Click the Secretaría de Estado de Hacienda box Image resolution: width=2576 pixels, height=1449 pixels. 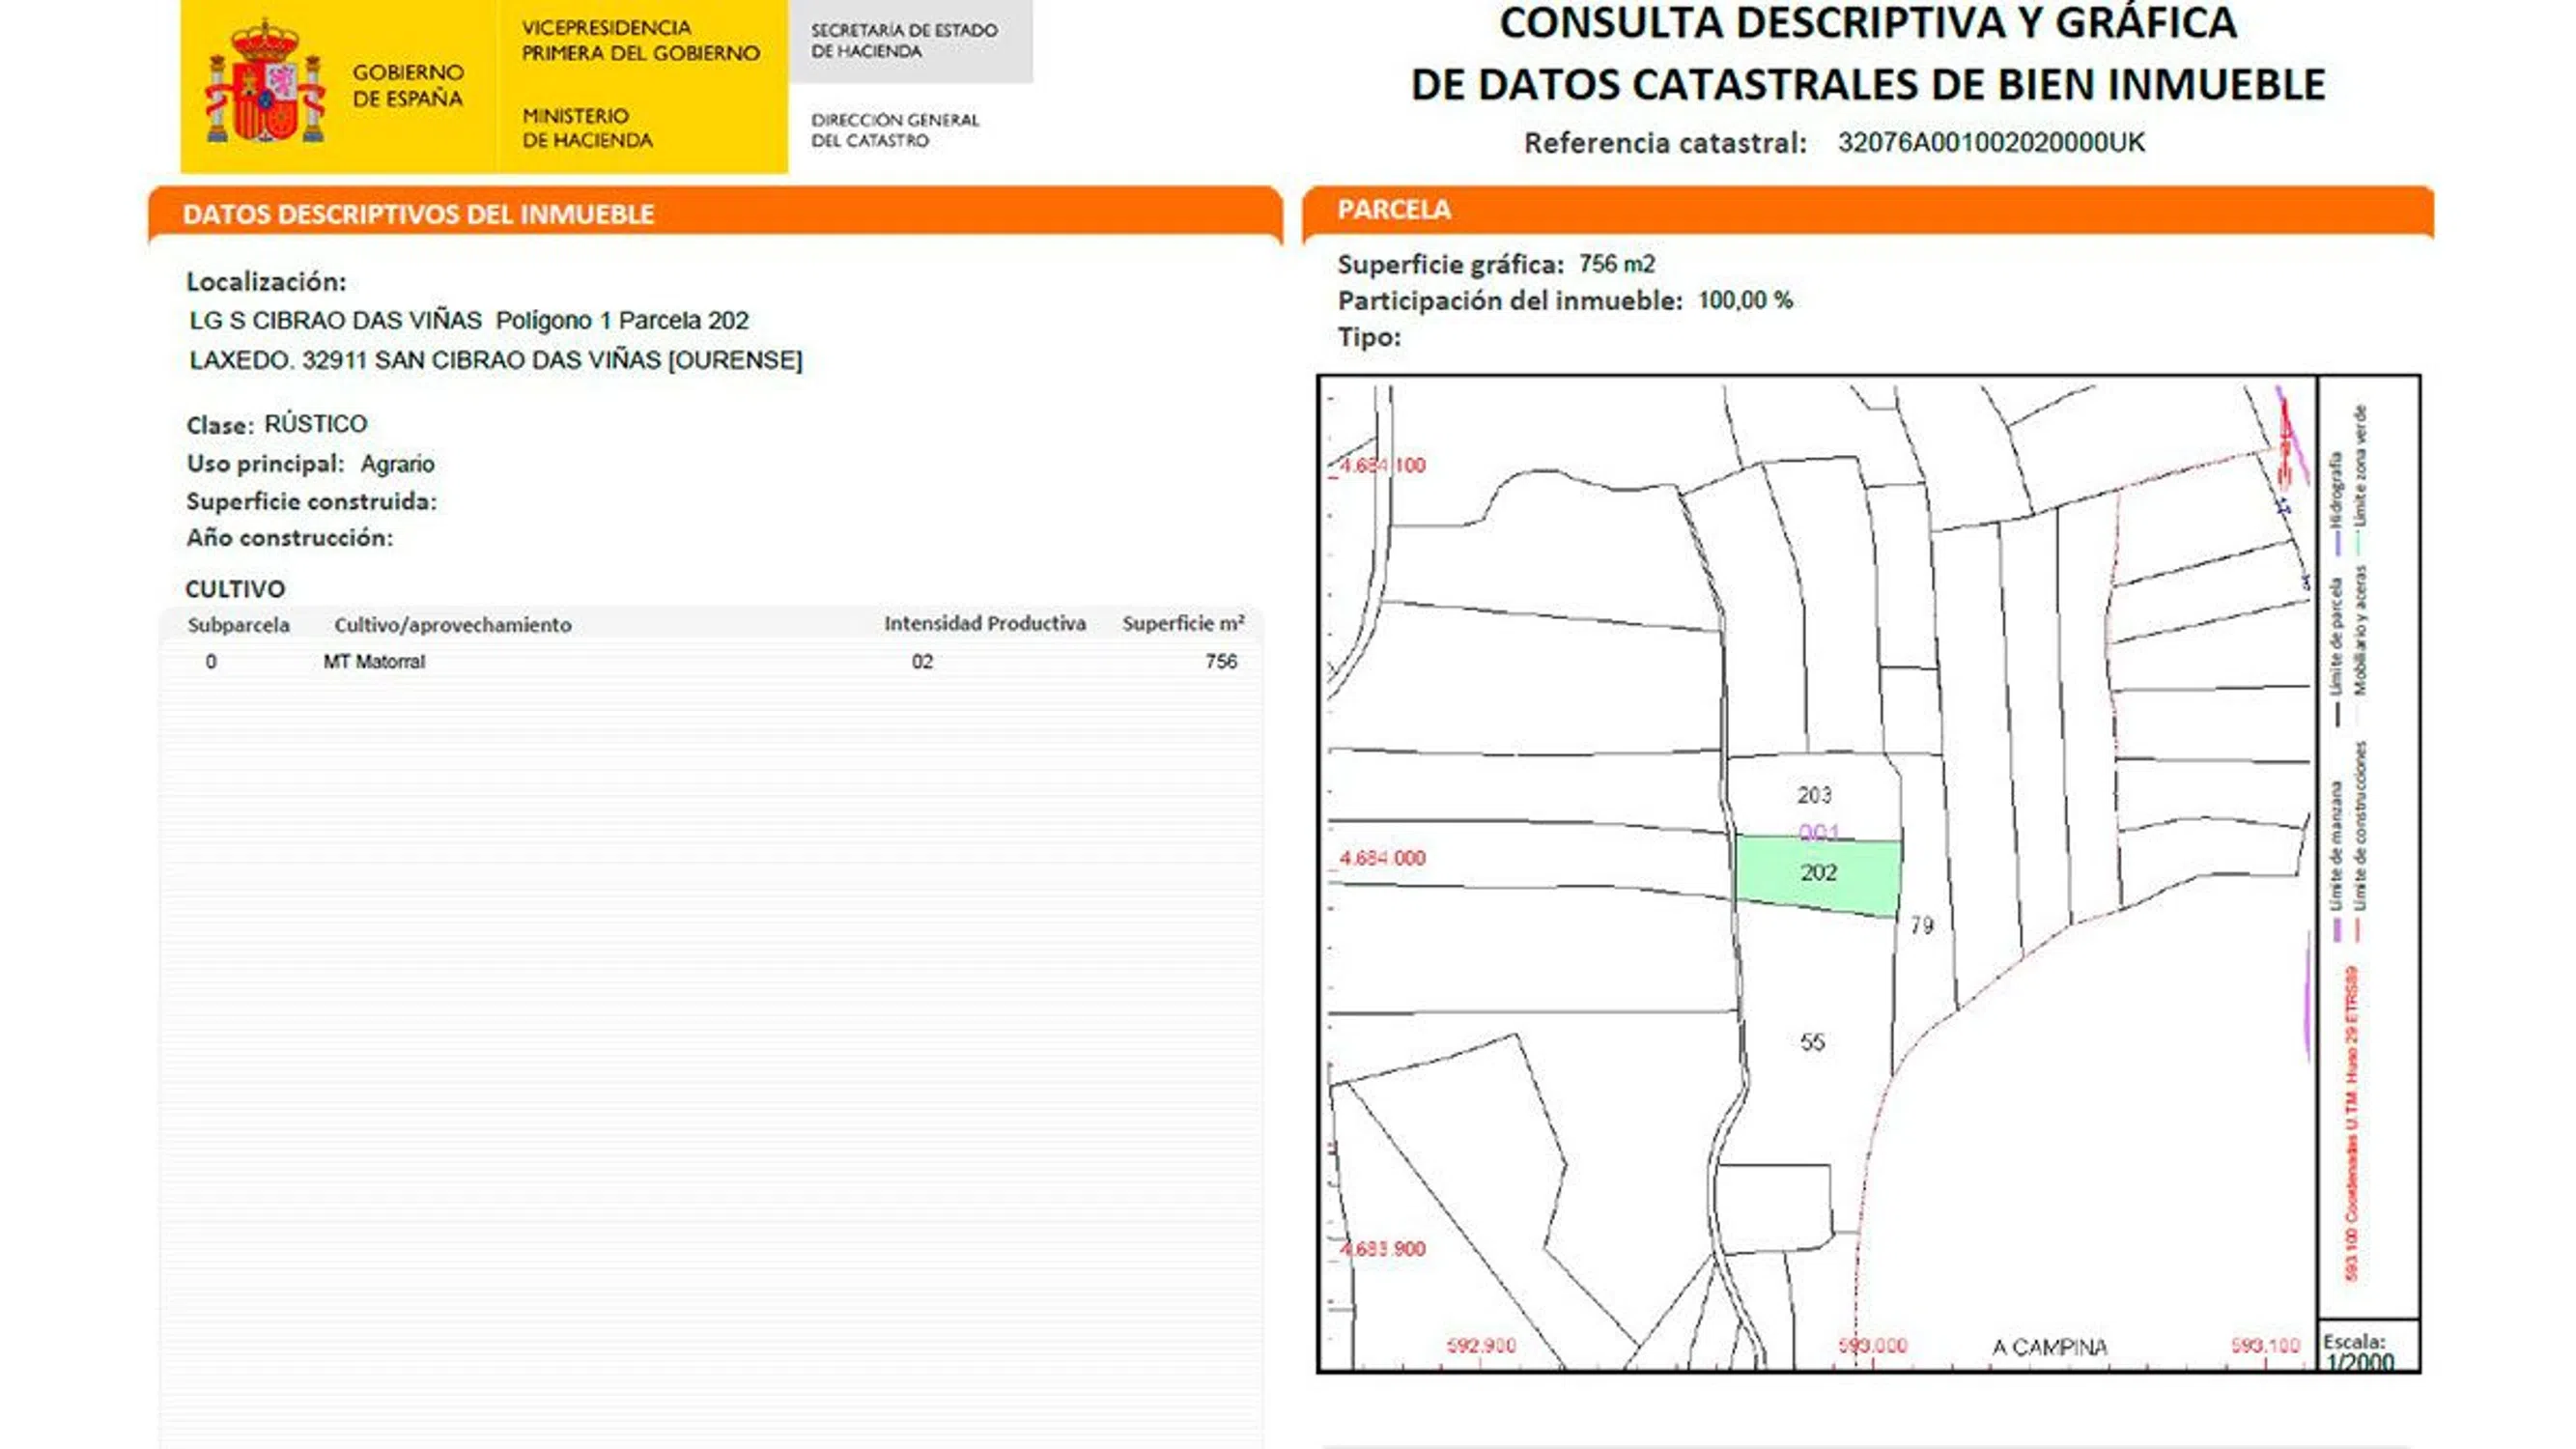[x=905, y=41]
